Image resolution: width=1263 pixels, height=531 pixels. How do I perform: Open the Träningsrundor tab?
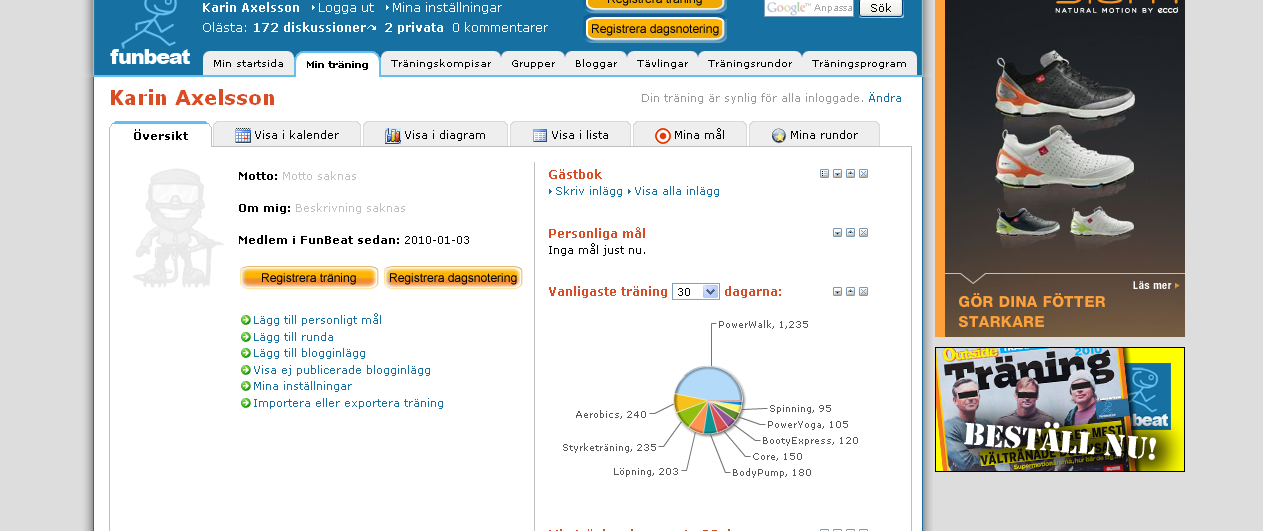(x=750, y=63)
